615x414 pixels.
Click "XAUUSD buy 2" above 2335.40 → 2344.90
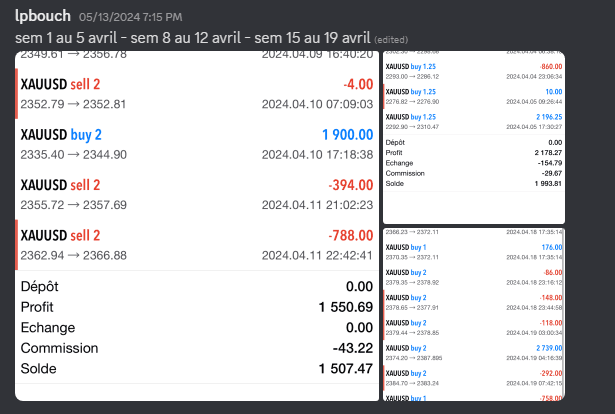point(61,135)
